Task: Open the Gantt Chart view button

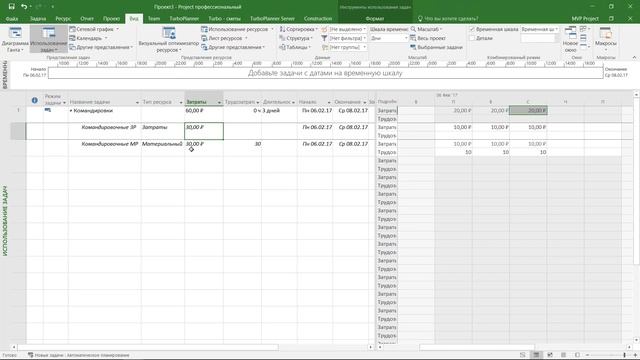Action: (x=15, y=40)
